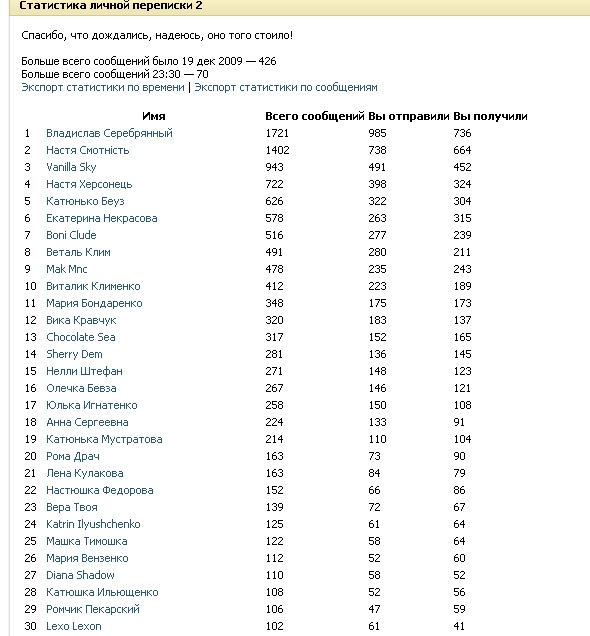Click the Настя Смотність name link

(x=88, y=150)
